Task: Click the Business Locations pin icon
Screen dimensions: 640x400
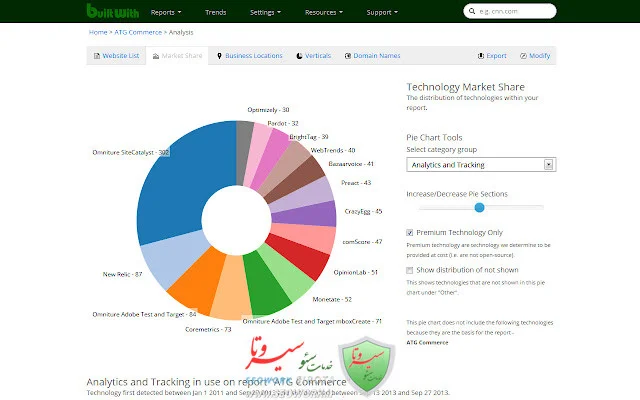Action: point(218,56)
